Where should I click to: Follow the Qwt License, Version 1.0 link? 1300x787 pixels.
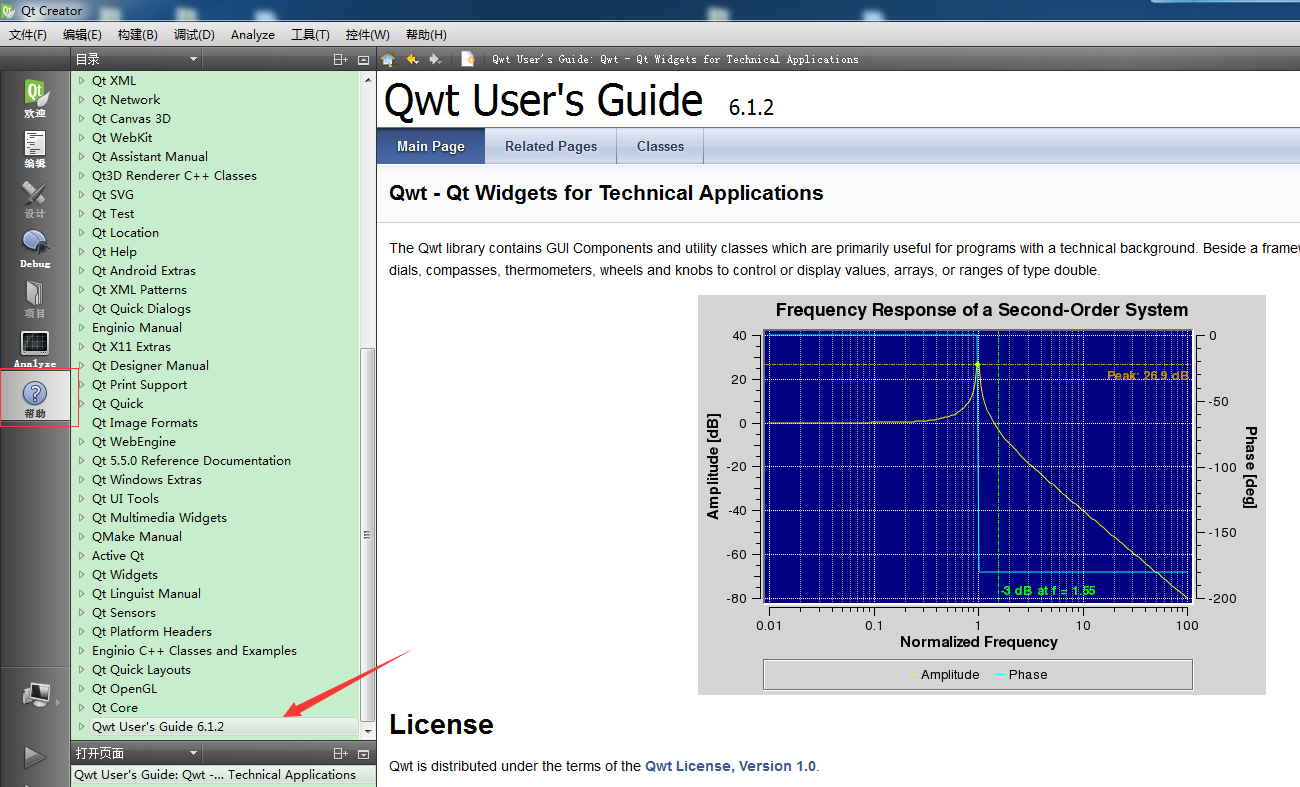[x=731, y=766]
